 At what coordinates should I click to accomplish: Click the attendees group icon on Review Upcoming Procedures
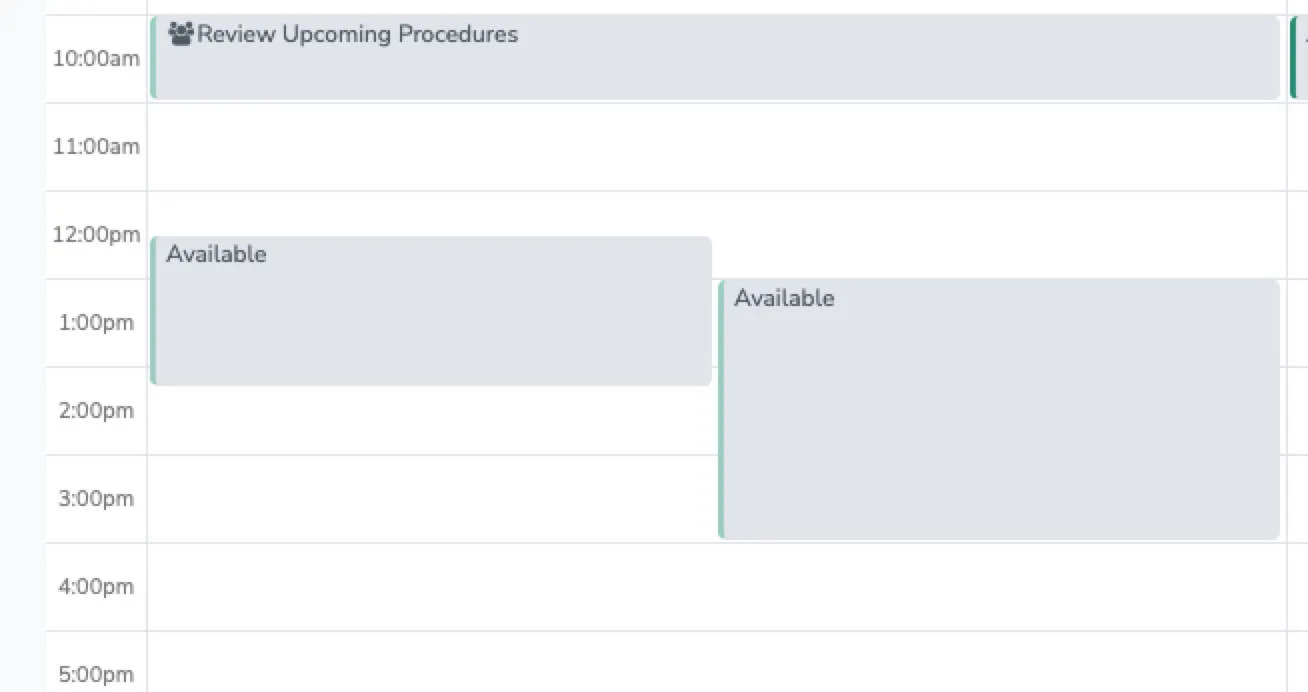pyautogui.click(x=181, y=33)
